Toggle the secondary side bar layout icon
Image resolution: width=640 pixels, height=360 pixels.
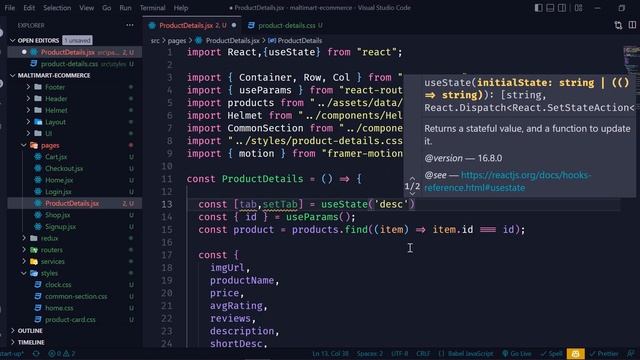(x=562, y=8)
